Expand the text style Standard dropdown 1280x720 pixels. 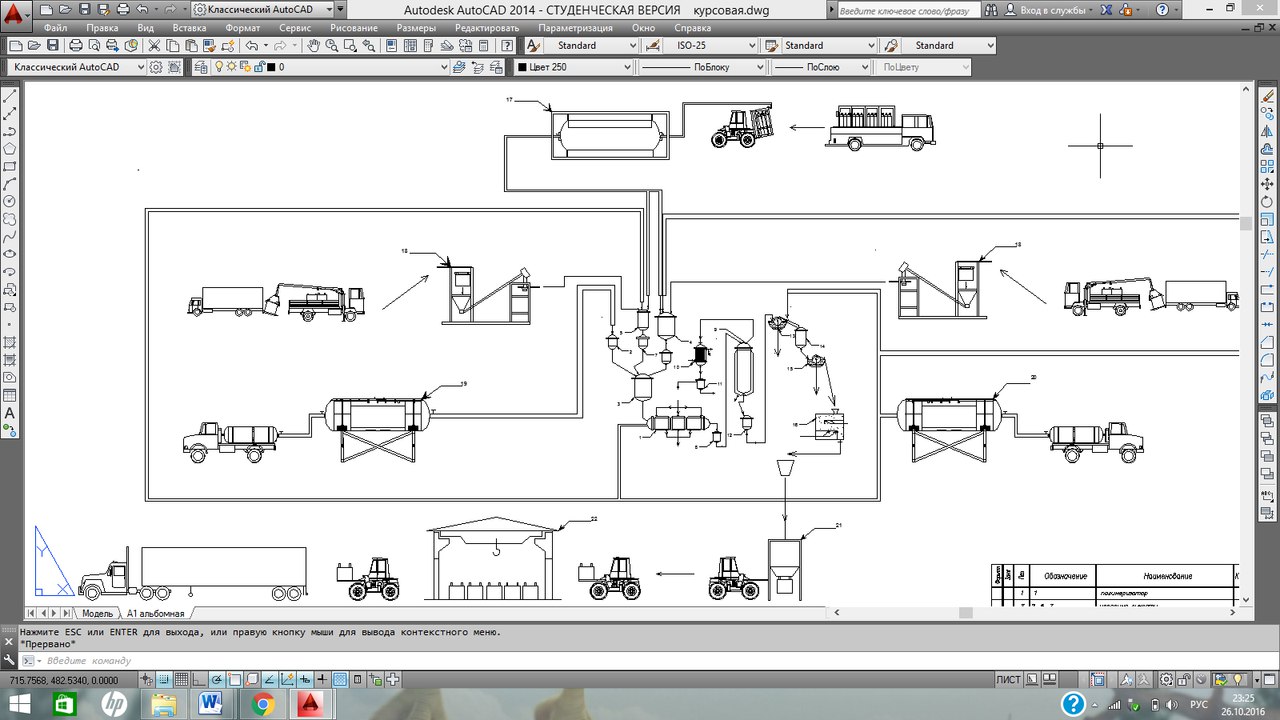pos(631,46)
